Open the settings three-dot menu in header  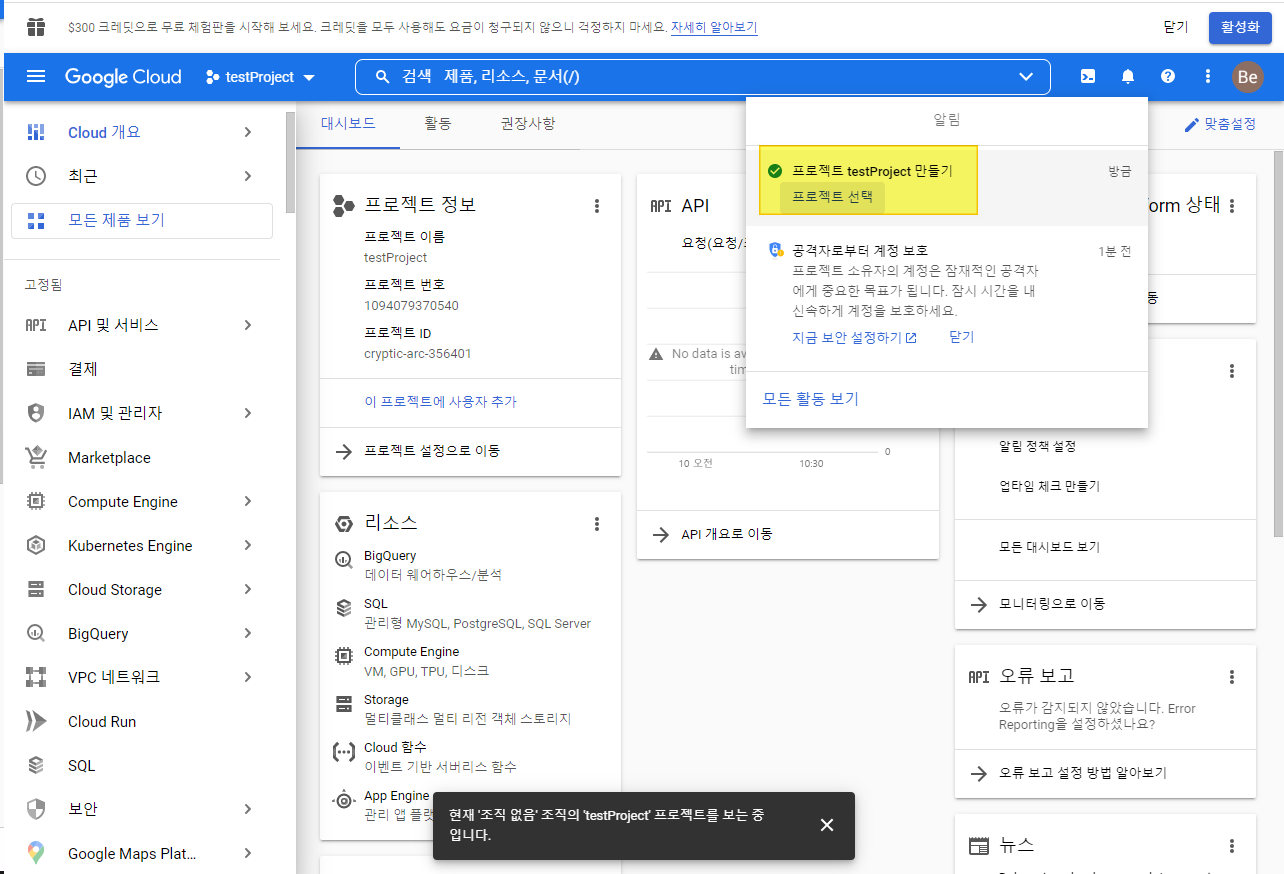pos(1208,77)
